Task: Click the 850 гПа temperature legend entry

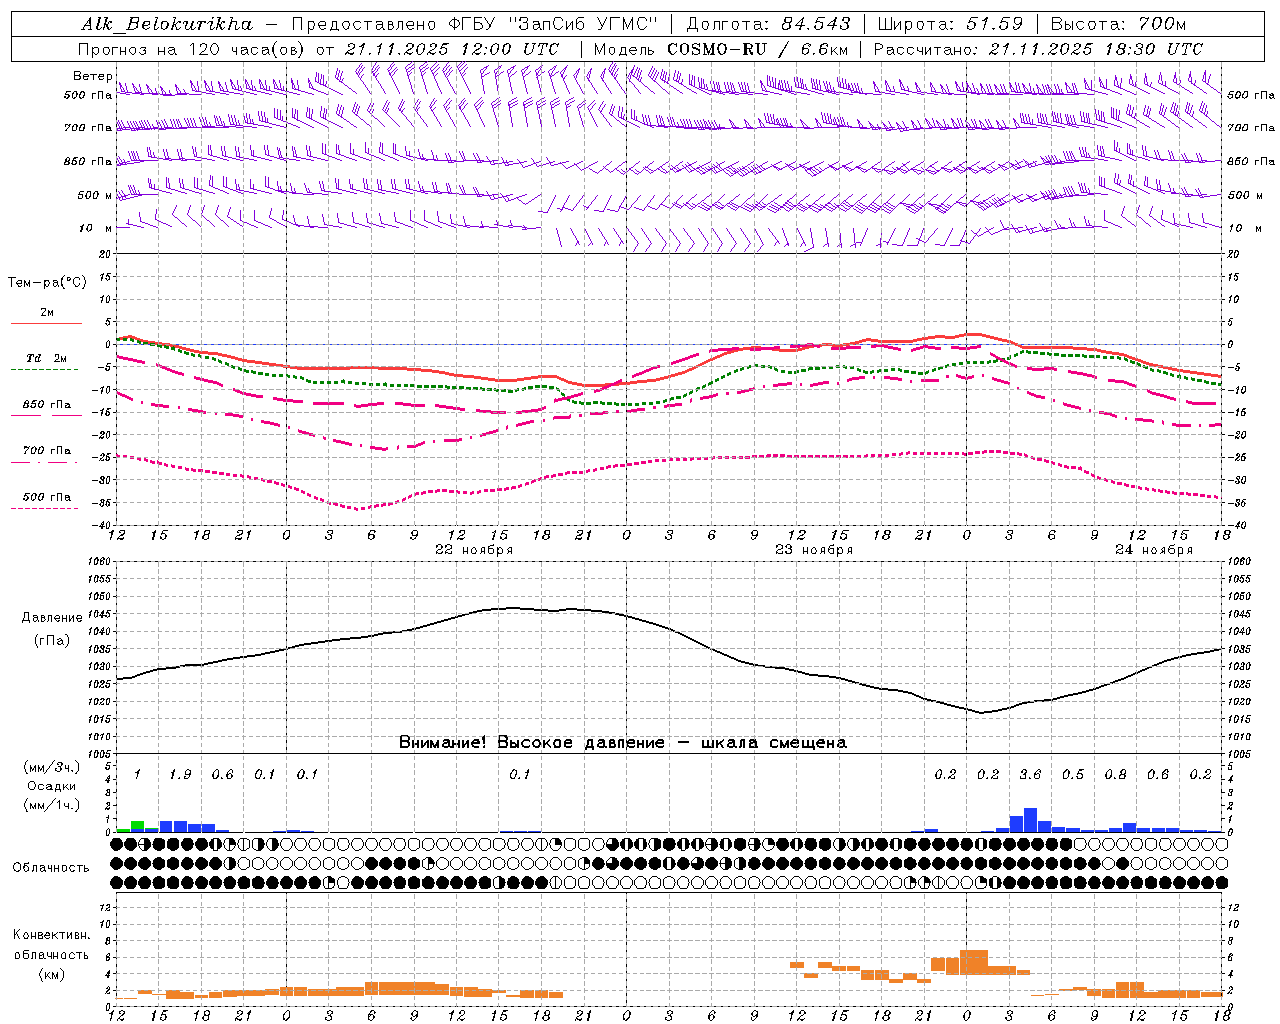Action: 46,405
